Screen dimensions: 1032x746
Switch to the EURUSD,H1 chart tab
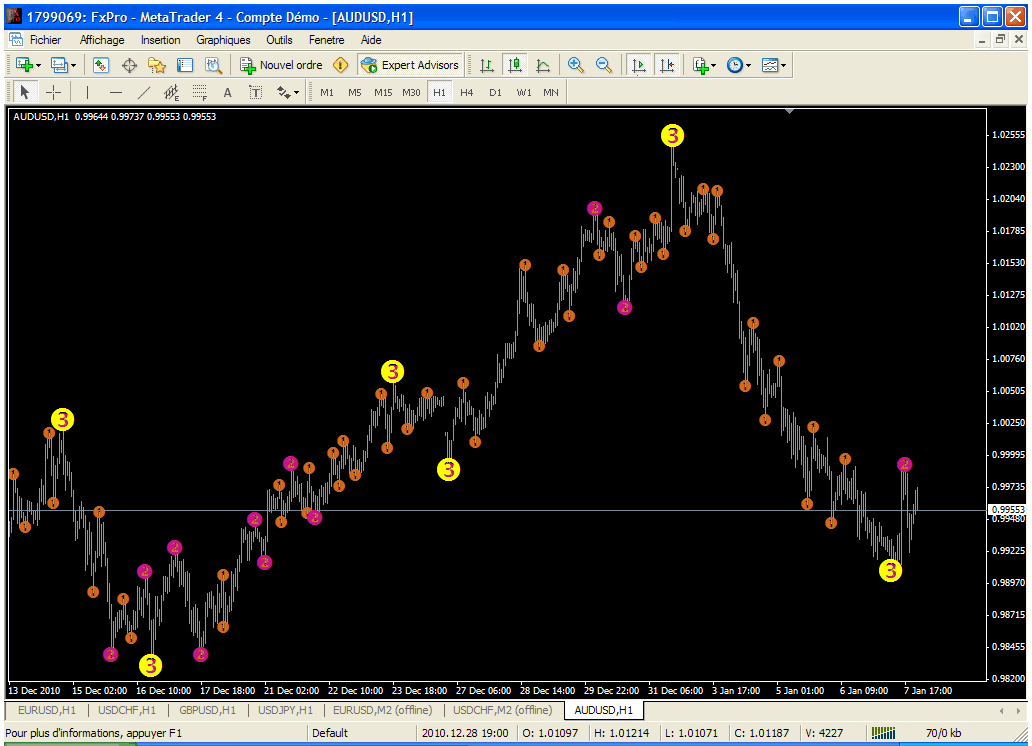click(46, 710)
